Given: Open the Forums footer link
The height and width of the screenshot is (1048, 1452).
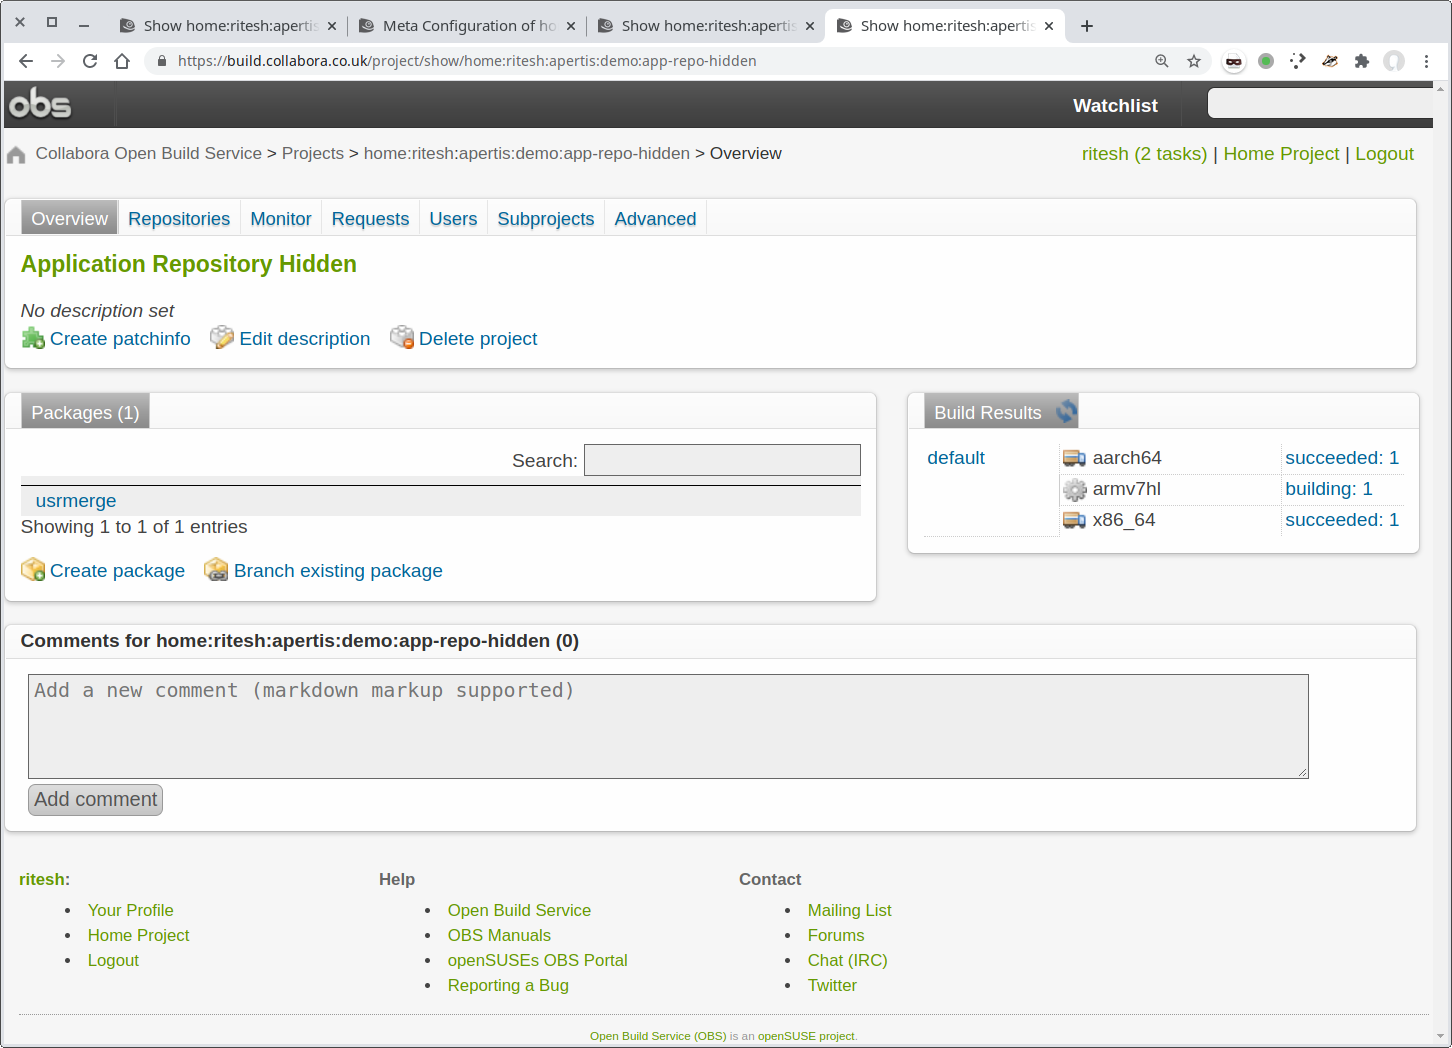Looking at the screenshot, I should coord(836,935).
